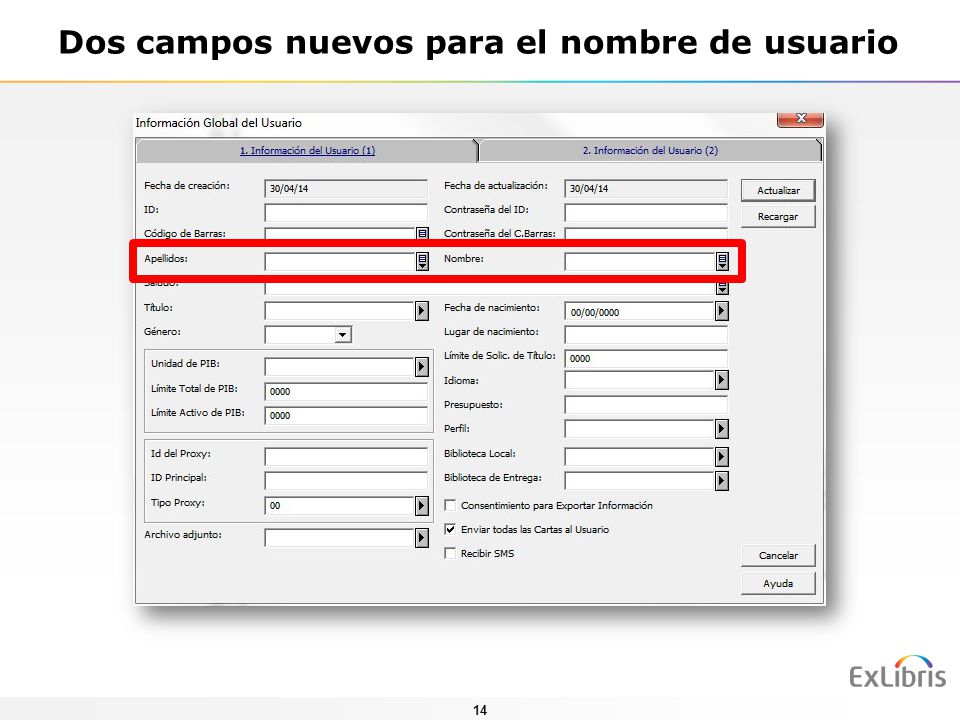
Task: Open the Archivo adjunto browse arrow
Action: click(x=422, y=538)
